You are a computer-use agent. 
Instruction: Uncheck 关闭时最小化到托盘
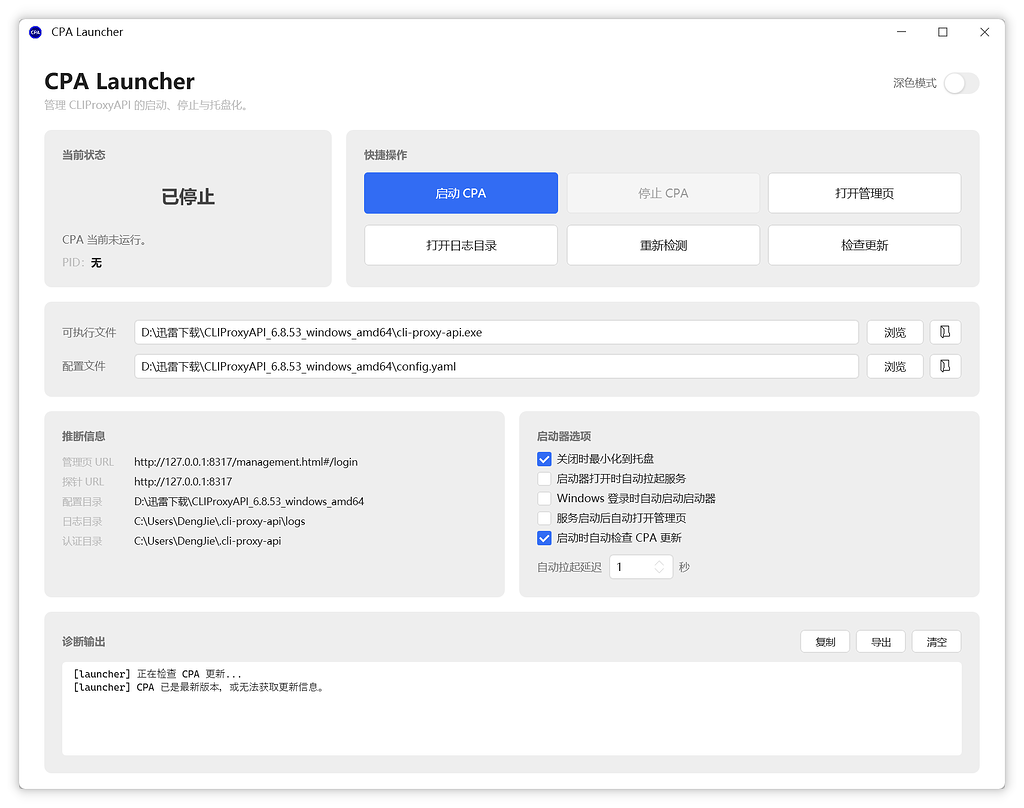[x=544, y=459]
